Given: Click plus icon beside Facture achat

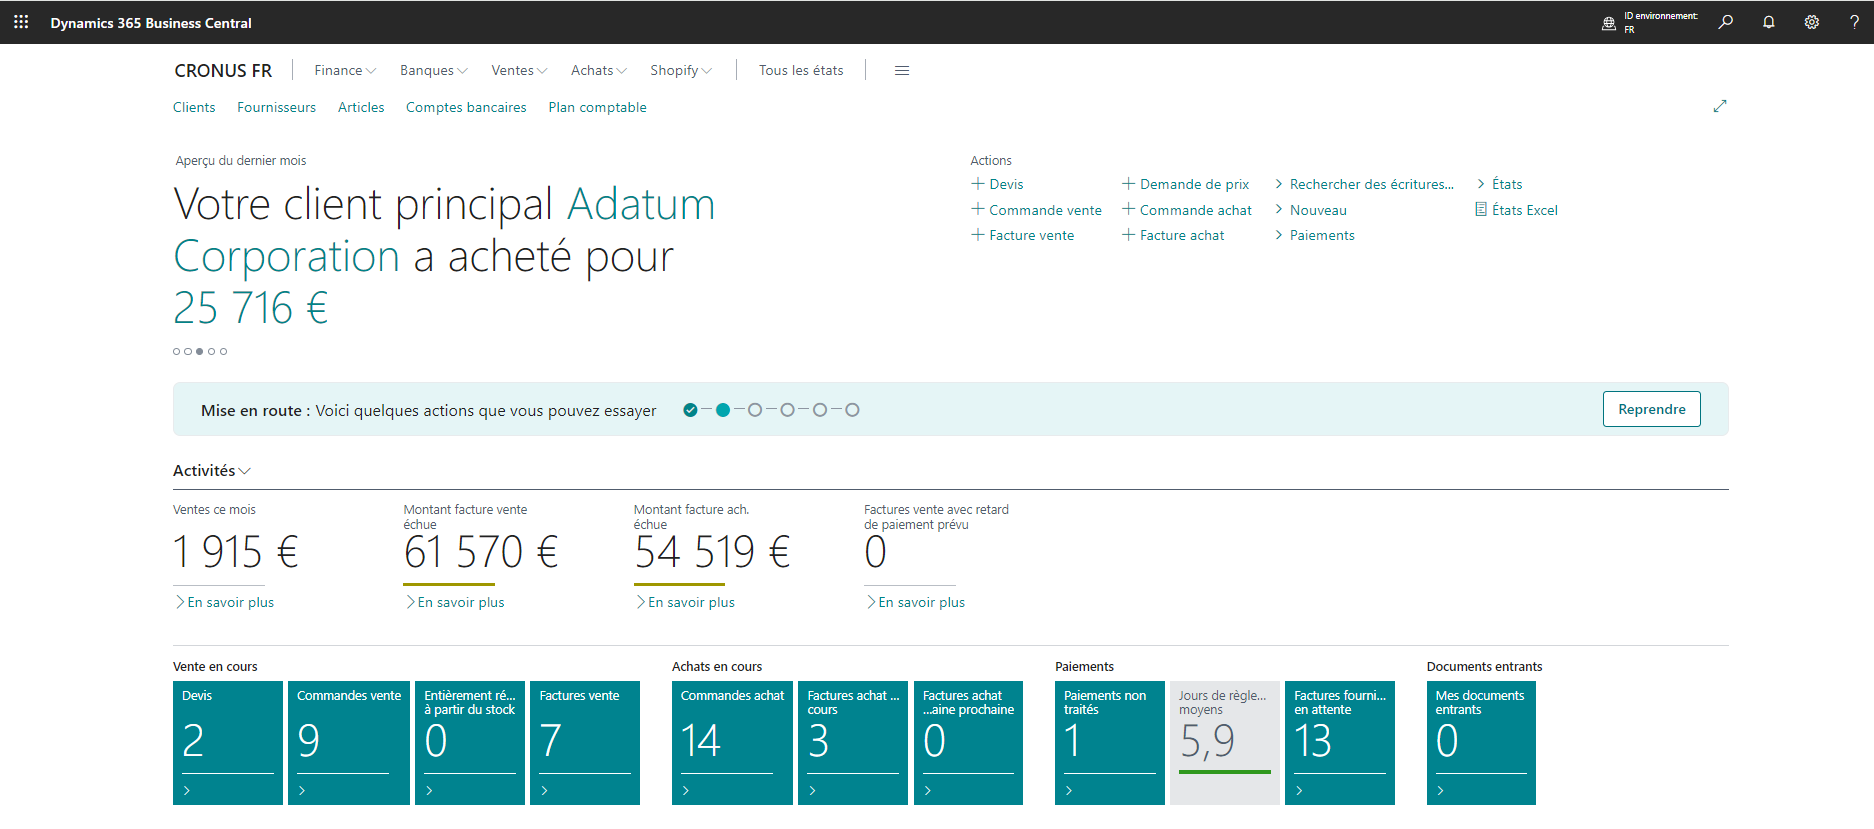Looking at the screenshot, I should point(1128,235).
